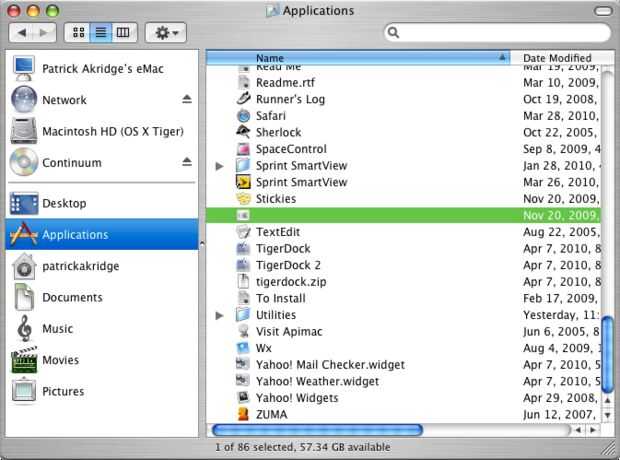The width and height of the screenshot is (620, 460).
Task: Select the Readme.rtf file icon
Action: tap(244, 82)
